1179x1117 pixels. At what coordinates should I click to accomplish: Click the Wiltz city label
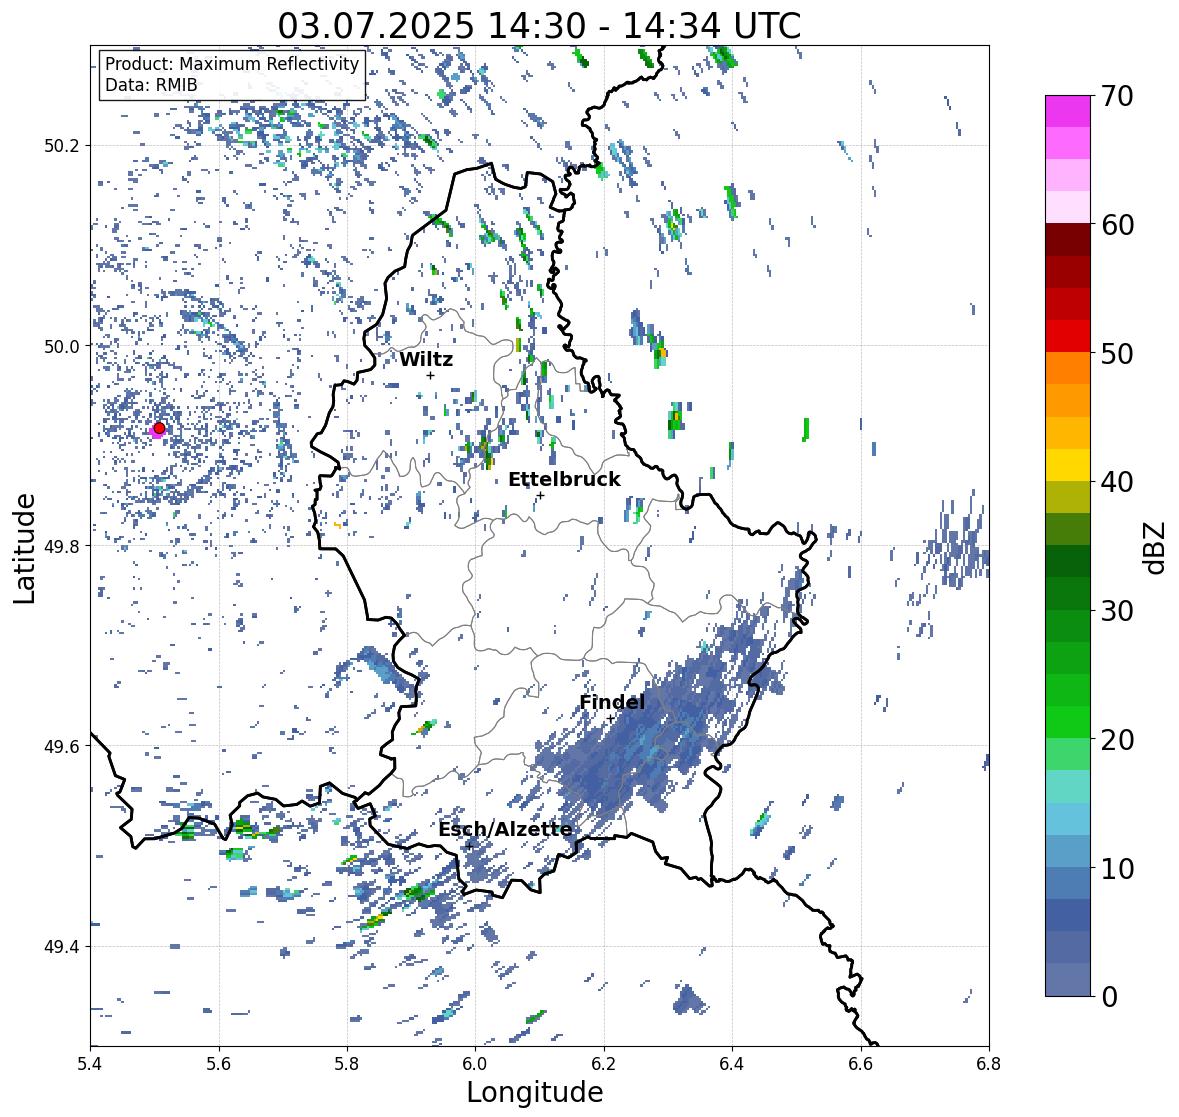pyautogui.click(x=426, y=359)
